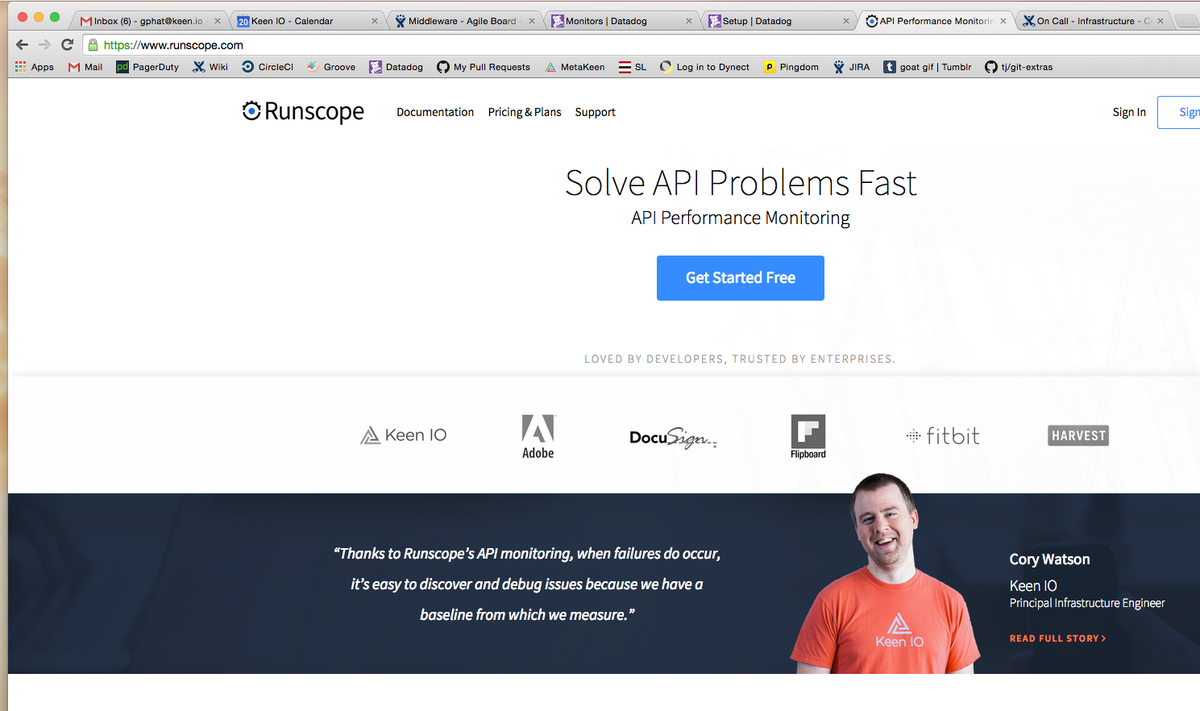Click the Adobe customer logo
Image resolution: width=1200 pixels, height=711 pixels.
coord(538,437)
